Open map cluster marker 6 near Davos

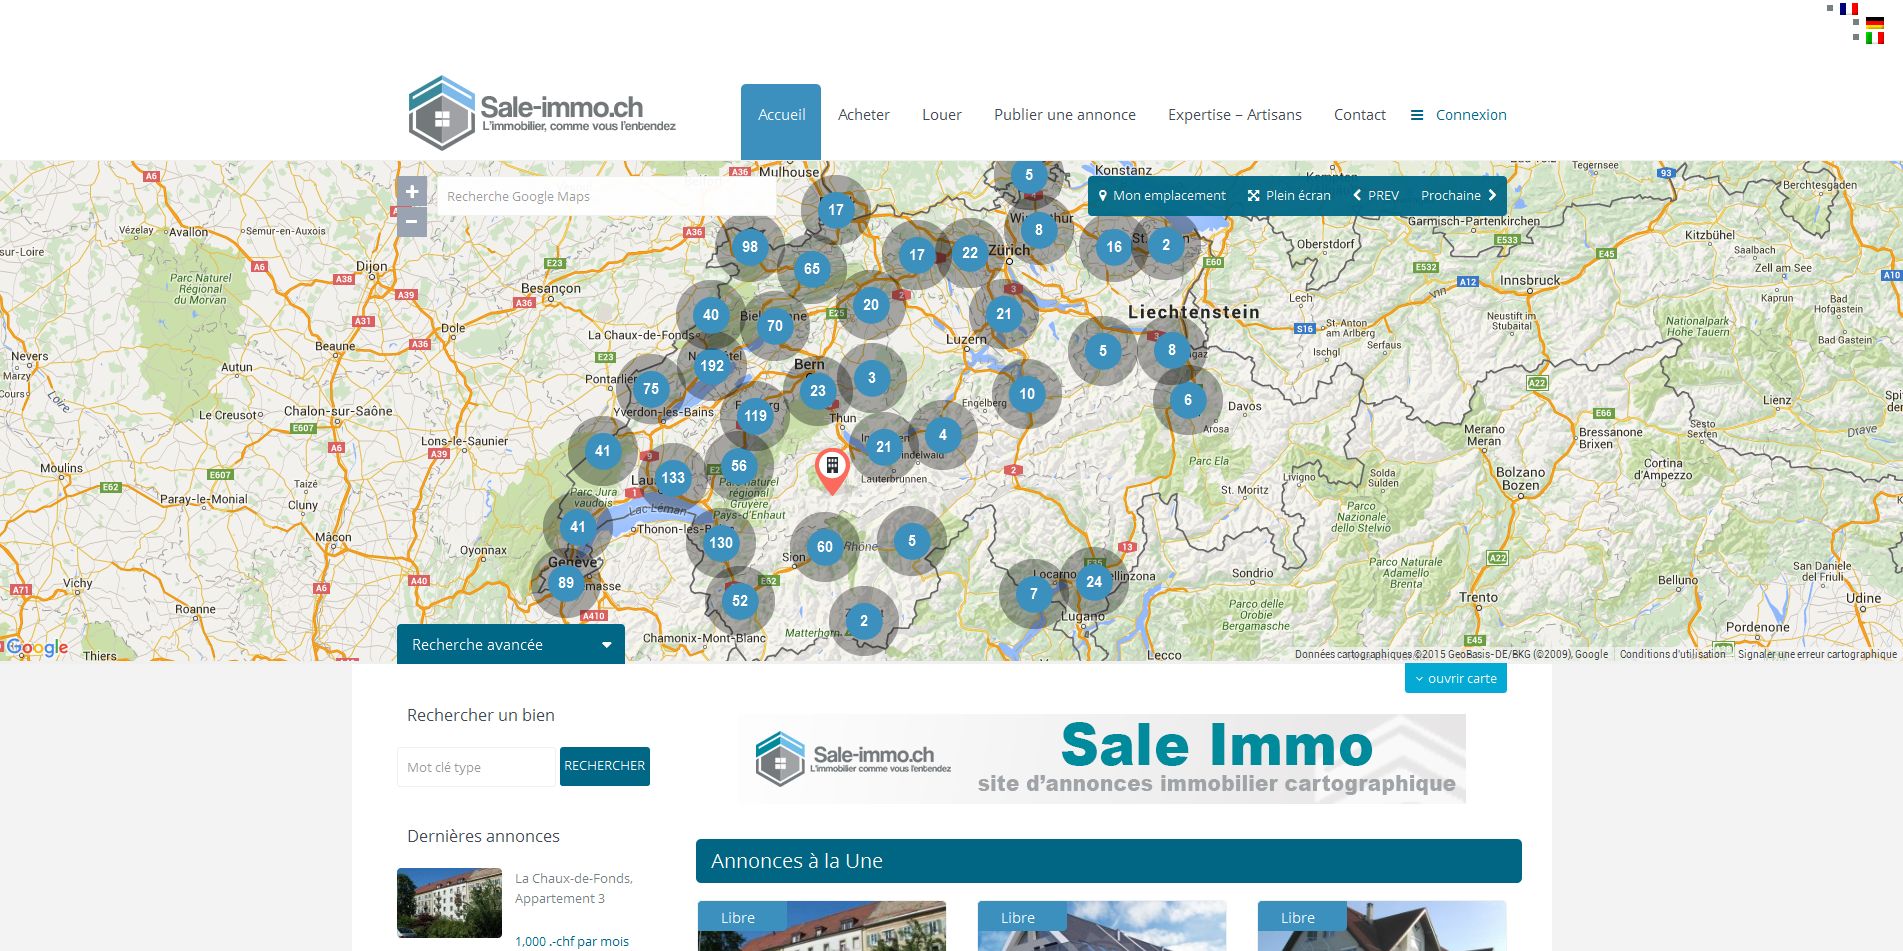coord(1188,400)
